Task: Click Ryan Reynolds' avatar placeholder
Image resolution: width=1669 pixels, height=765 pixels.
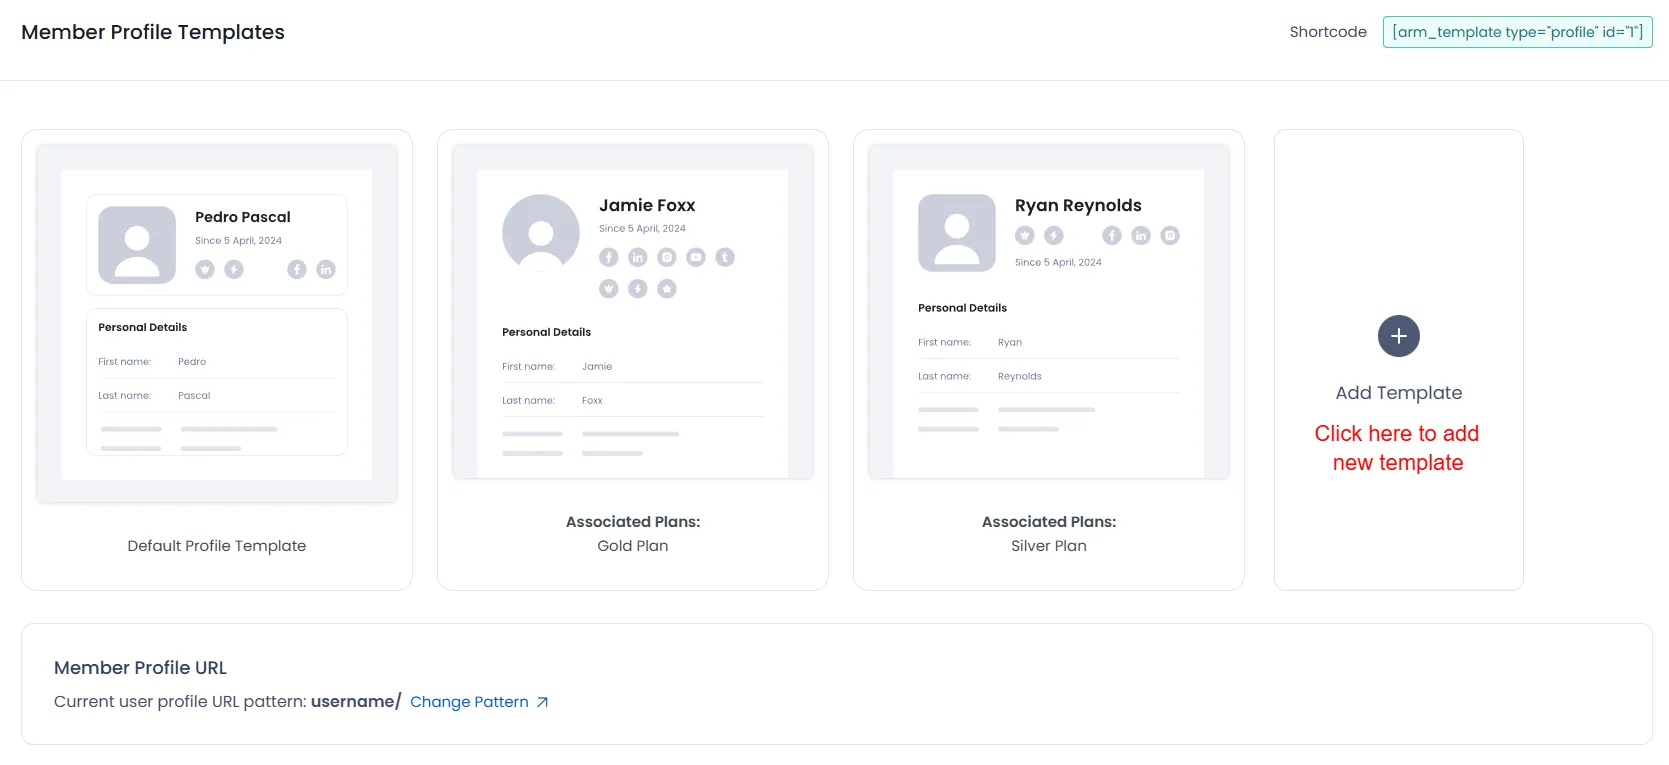Action: coord(957,233)
